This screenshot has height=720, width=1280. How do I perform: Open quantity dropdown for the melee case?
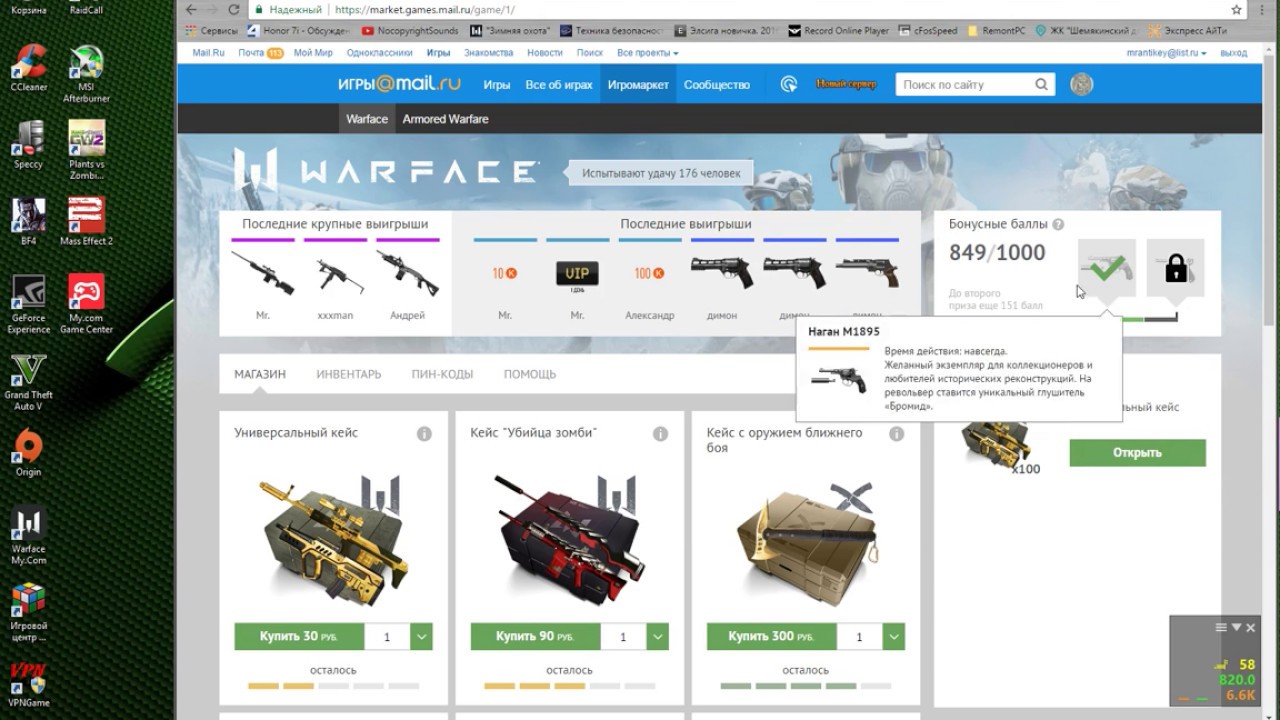tap(893, 637)
